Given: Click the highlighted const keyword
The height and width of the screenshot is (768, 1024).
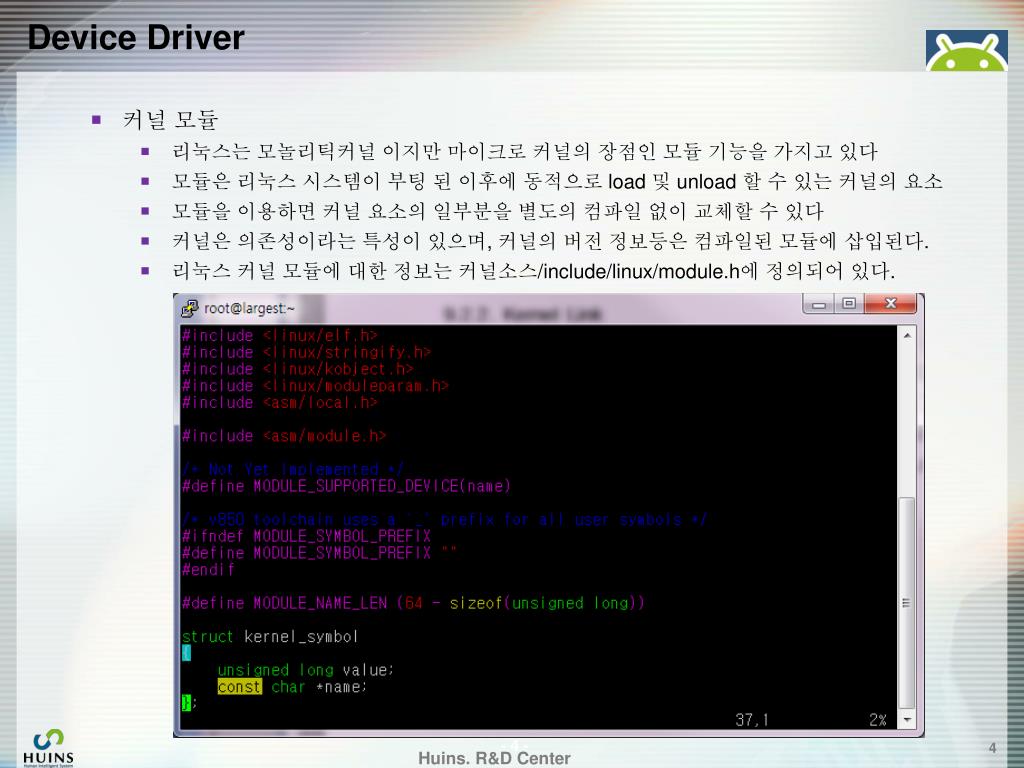Looking at the screenshot, I should click(239, 687).
